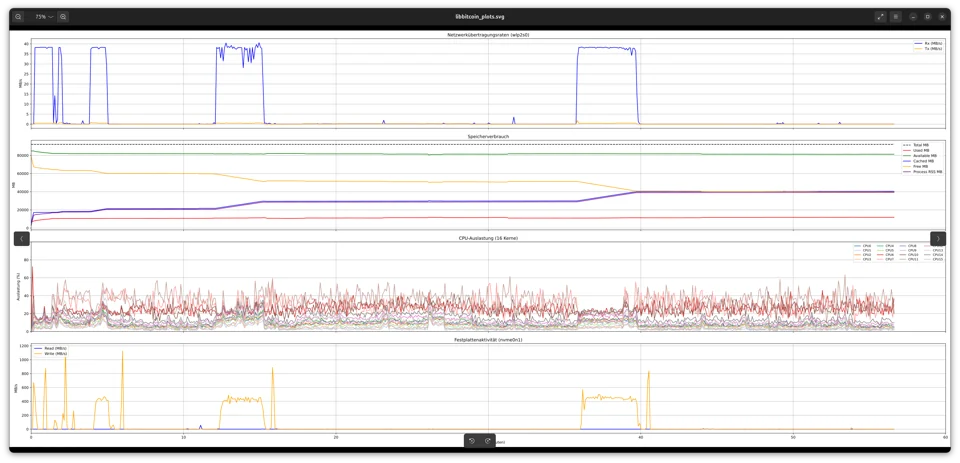Click the Free MB legend entry
Image resolution: width=960 pixels, height=463 pixels.
915,167
